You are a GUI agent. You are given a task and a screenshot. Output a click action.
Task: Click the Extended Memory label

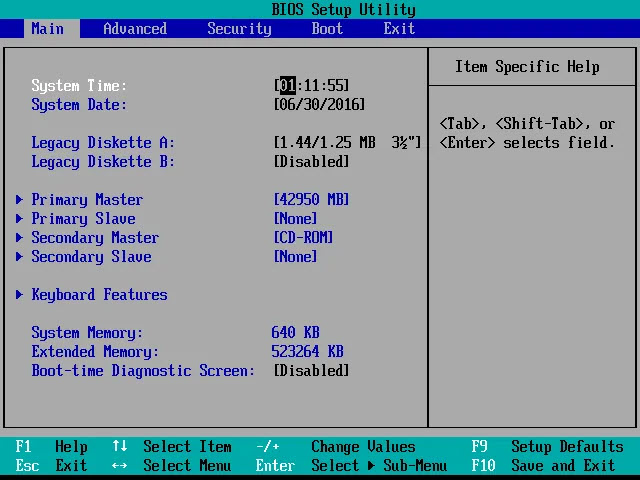coord(95,351)
